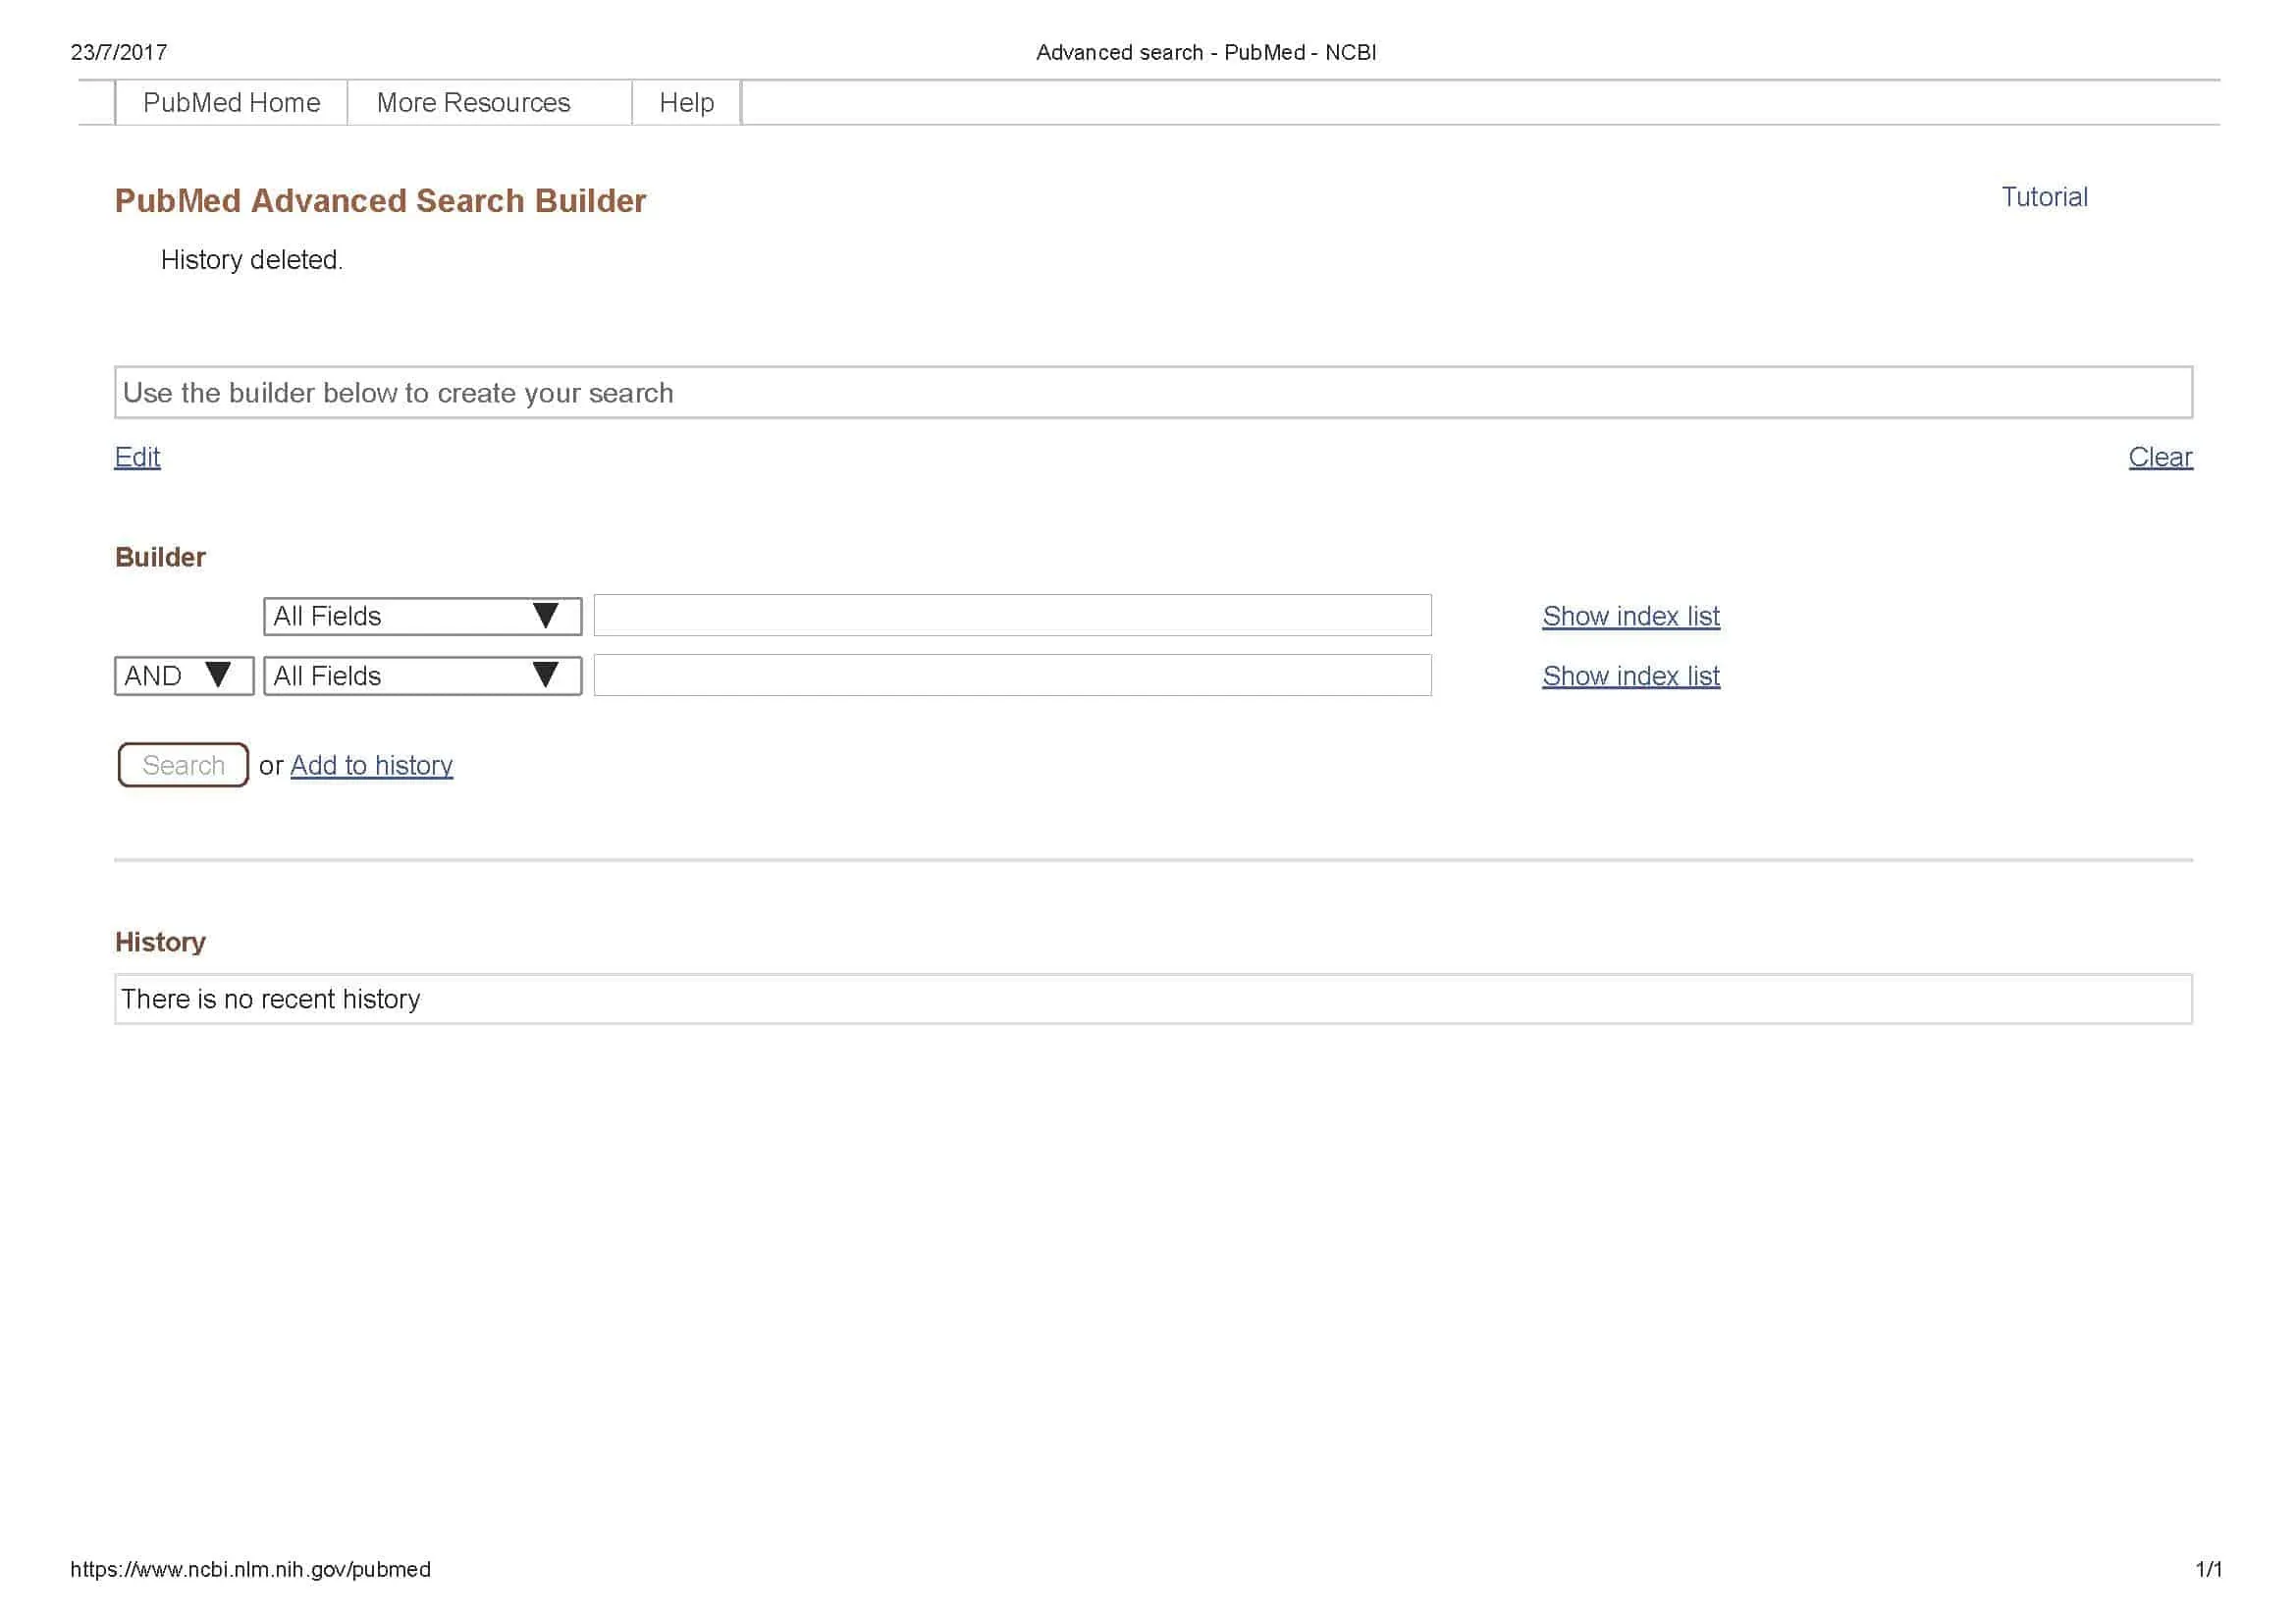The width and height of the screenshot is (2296, 1623).
Task: Open the Tutorial link
Action: (2043, 197)
